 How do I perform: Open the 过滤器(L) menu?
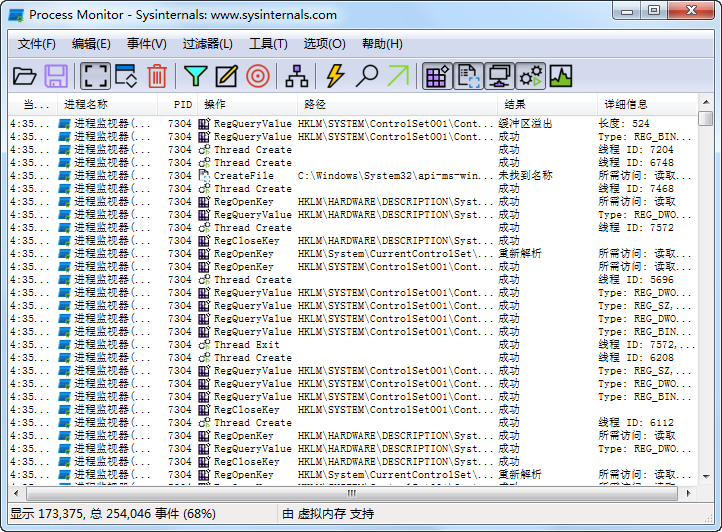(208, 44)
